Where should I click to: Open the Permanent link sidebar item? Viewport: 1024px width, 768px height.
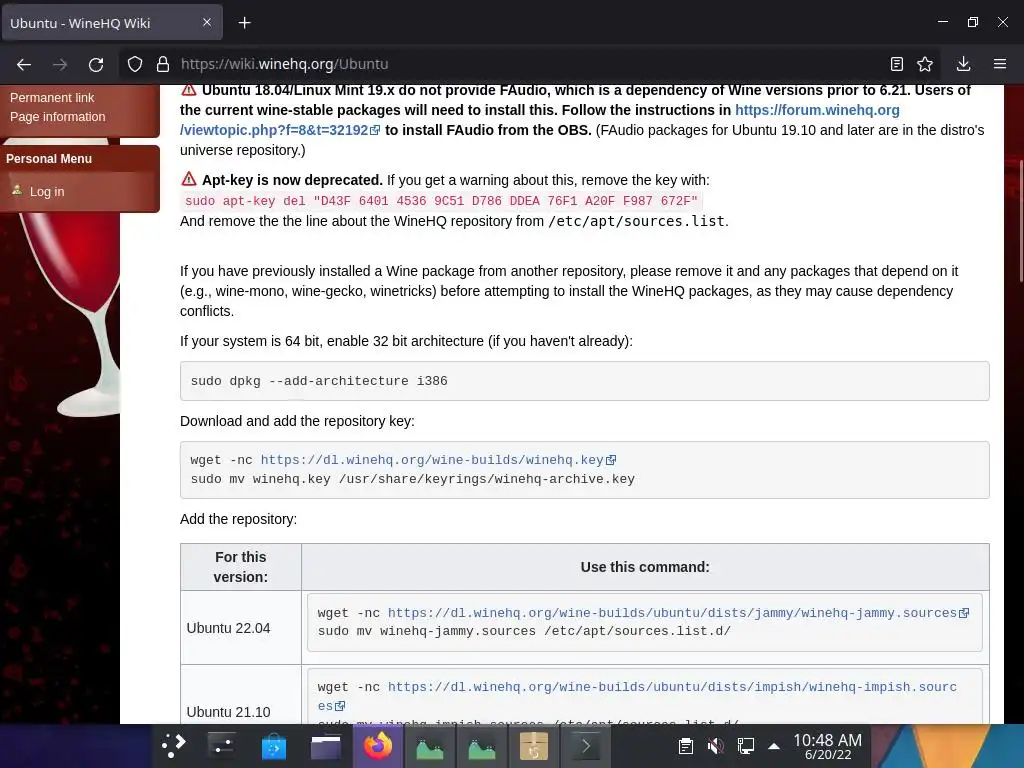coord(52,97)
